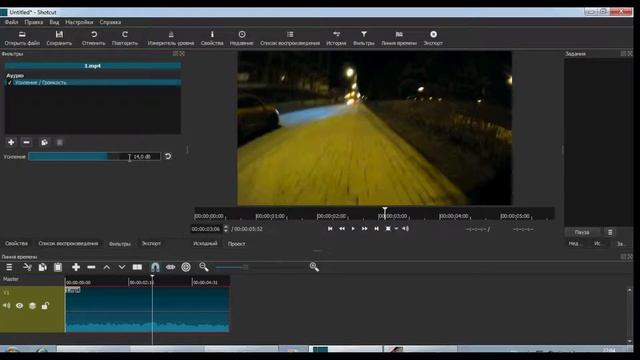Skip to end of video
The height and width of the screenshot is (360, 640).
tap(376, 229)
